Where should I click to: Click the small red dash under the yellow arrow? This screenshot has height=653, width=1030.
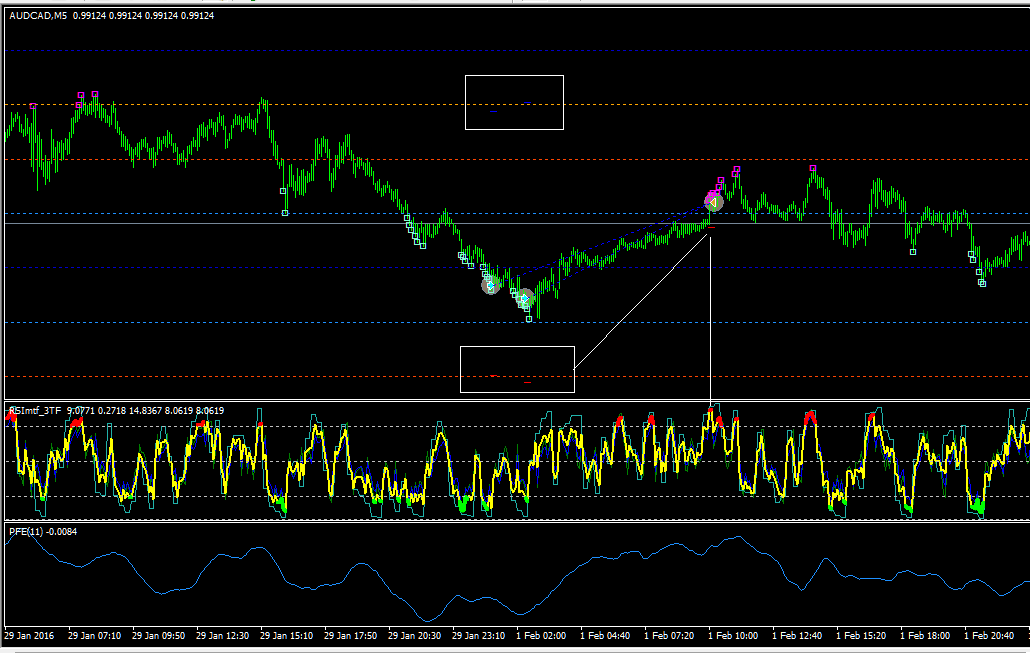pos(711,227)
